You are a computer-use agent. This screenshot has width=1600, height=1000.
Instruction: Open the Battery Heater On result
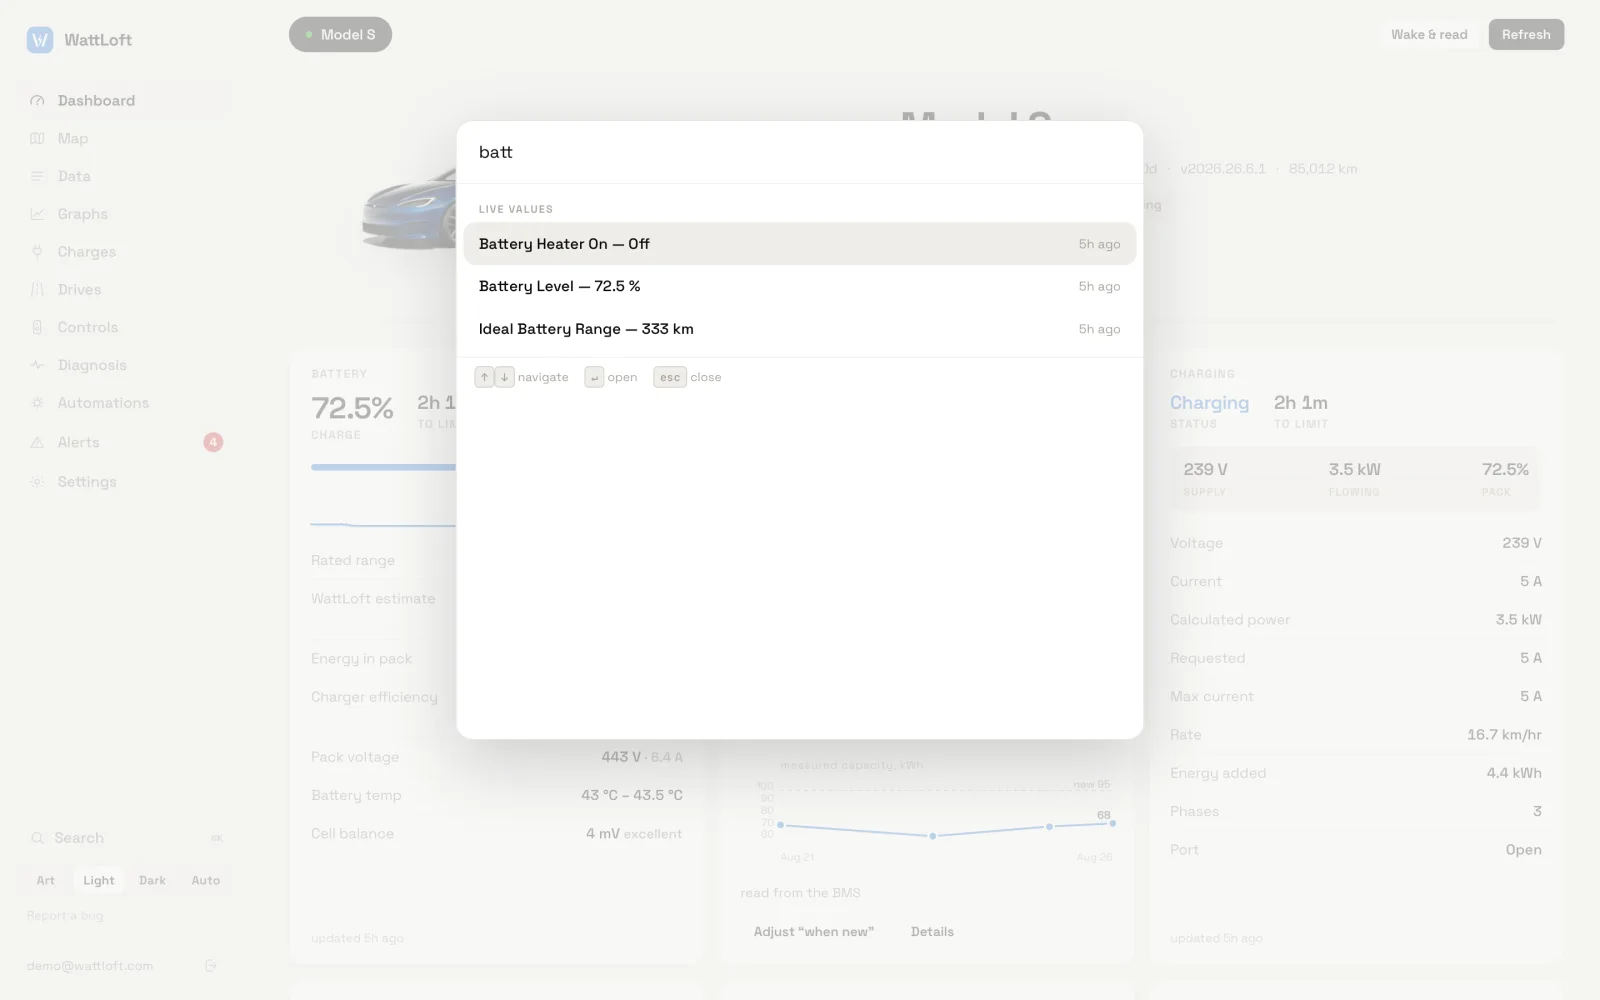[x=800, y=244]
